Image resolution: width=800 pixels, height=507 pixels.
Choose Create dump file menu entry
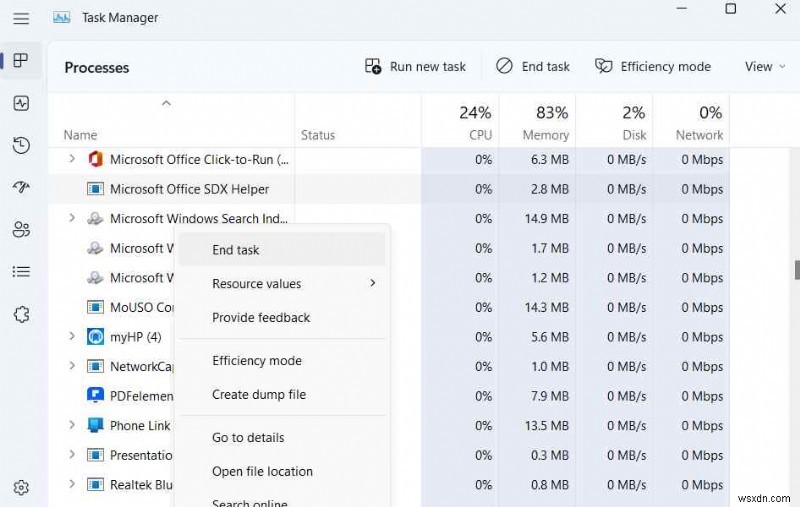pyautogui.click(x=282, y=394)
